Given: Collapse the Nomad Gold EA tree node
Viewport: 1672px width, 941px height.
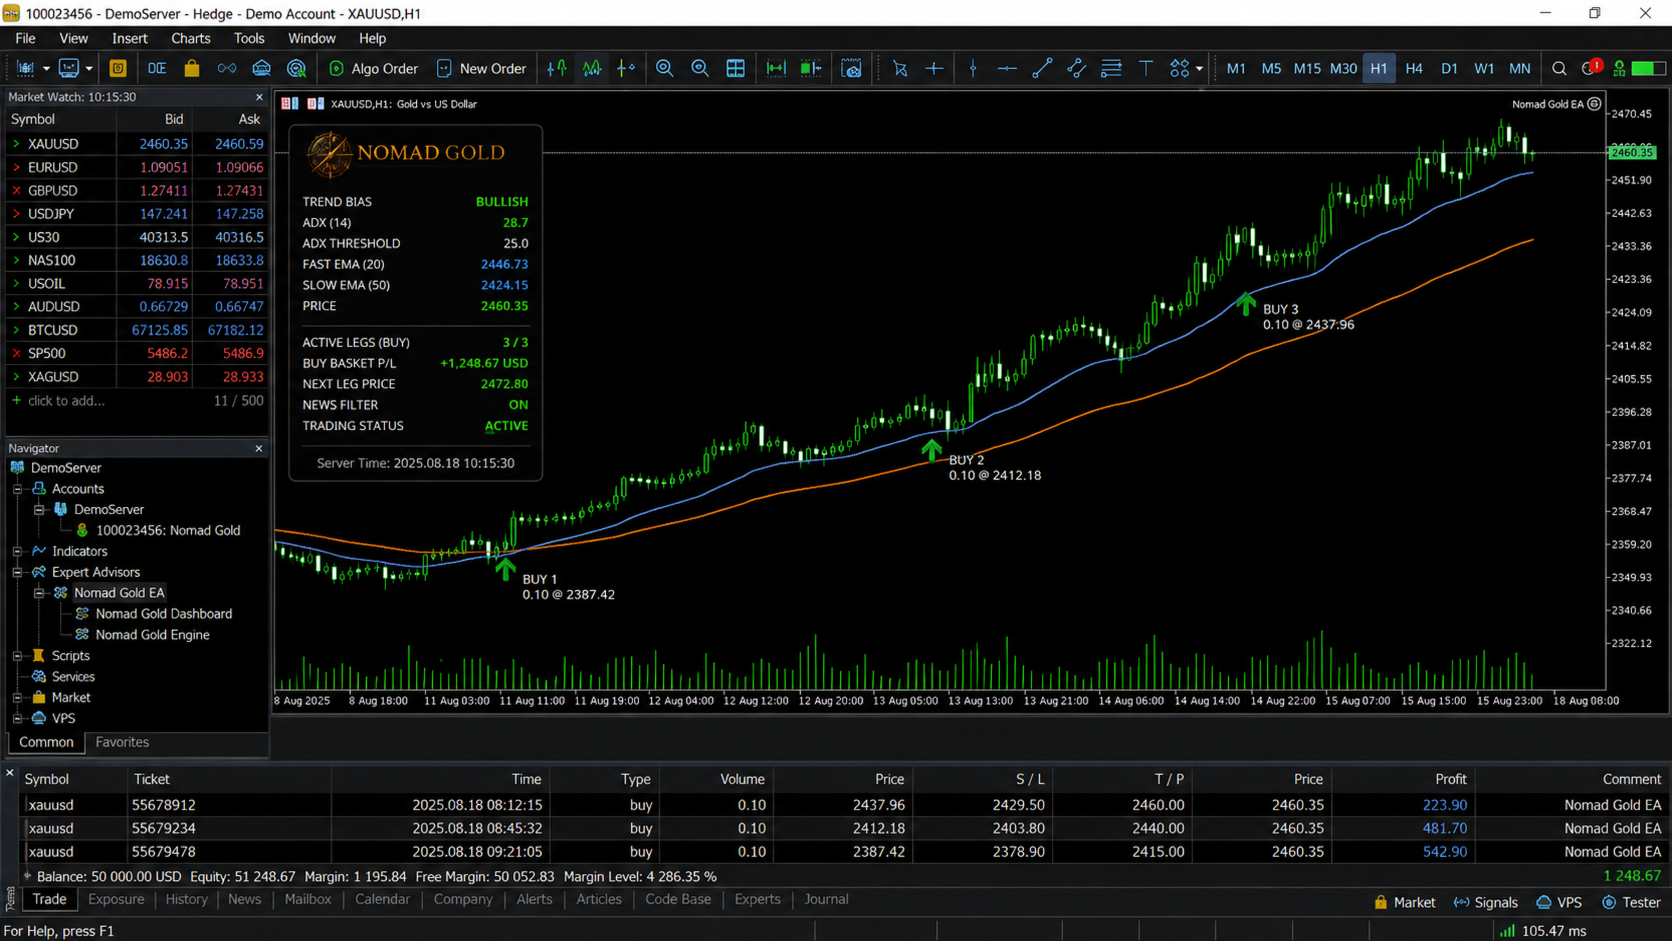Looking at the screenshot, I should 39,593.
